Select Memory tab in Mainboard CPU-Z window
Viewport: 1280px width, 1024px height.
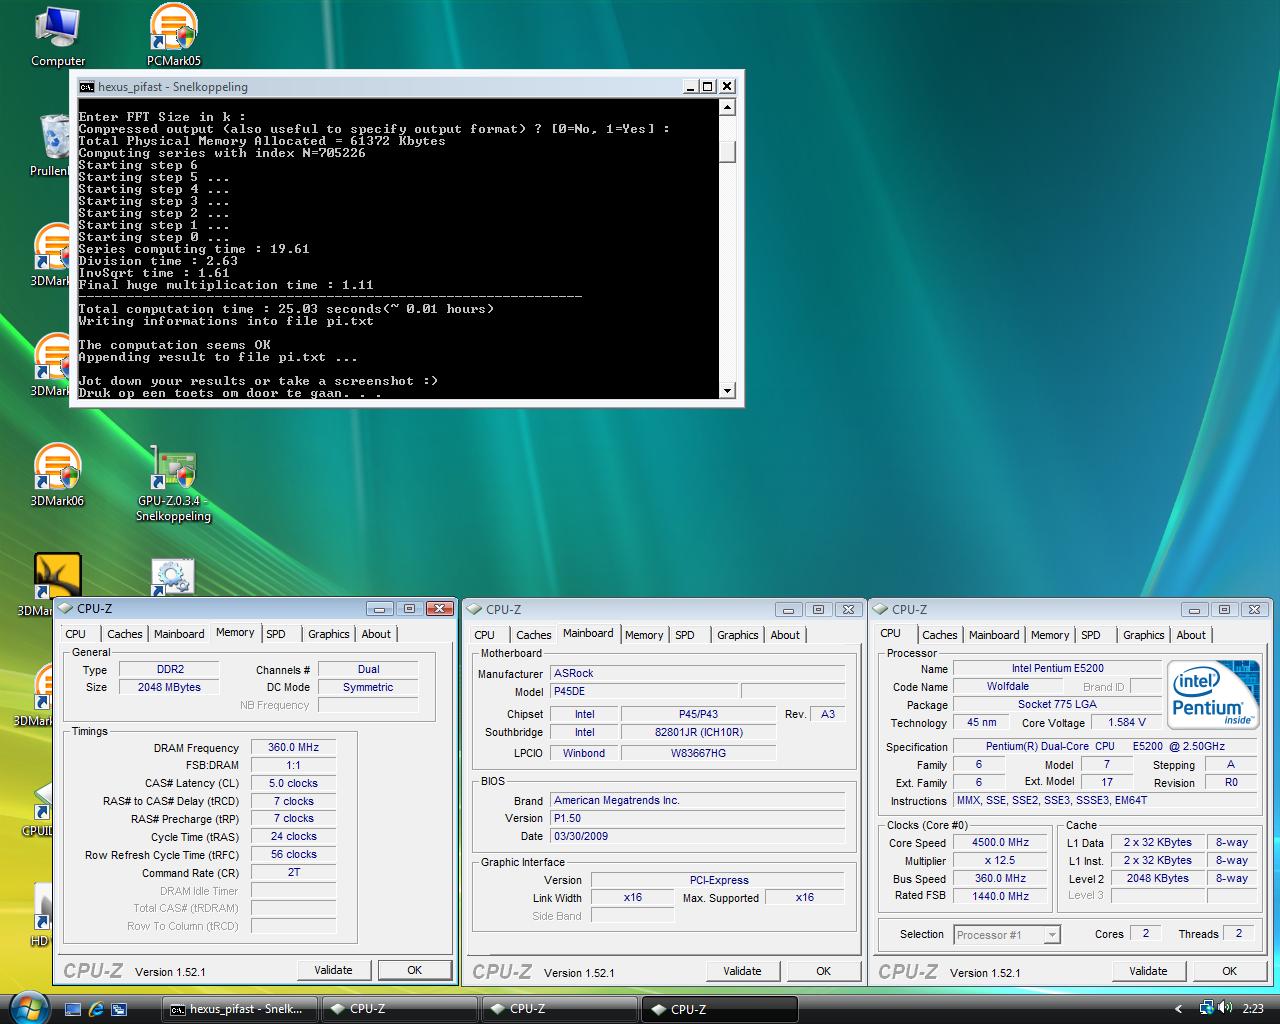644,635
